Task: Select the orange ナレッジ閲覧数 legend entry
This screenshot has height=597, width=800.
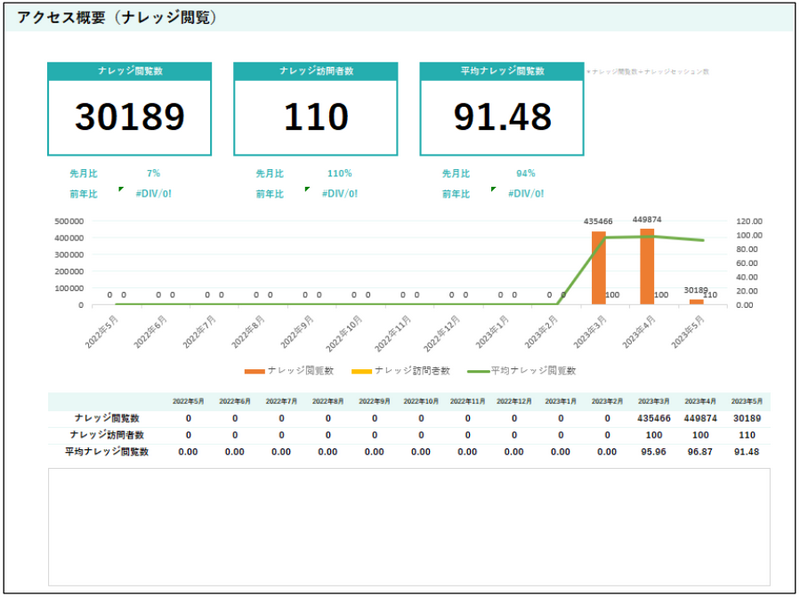Action: (289, 371)
